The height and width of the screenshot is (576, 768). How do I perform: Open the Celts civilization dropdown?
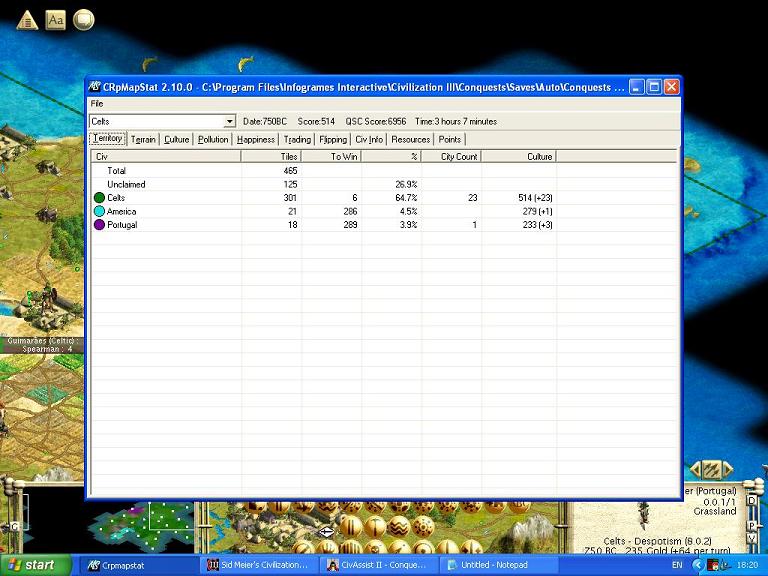pyautogui.click(x=229, y=121)
